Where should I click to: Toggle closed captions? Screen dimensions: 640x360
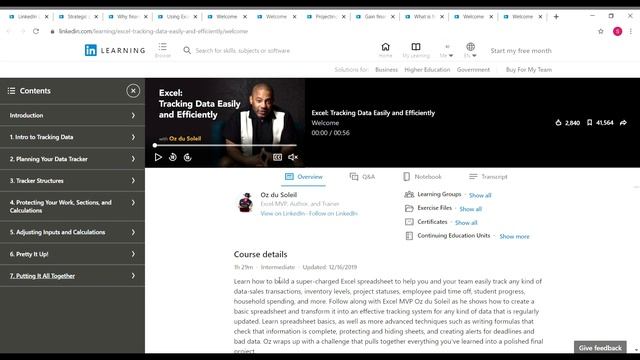click(x=278, y=157)
